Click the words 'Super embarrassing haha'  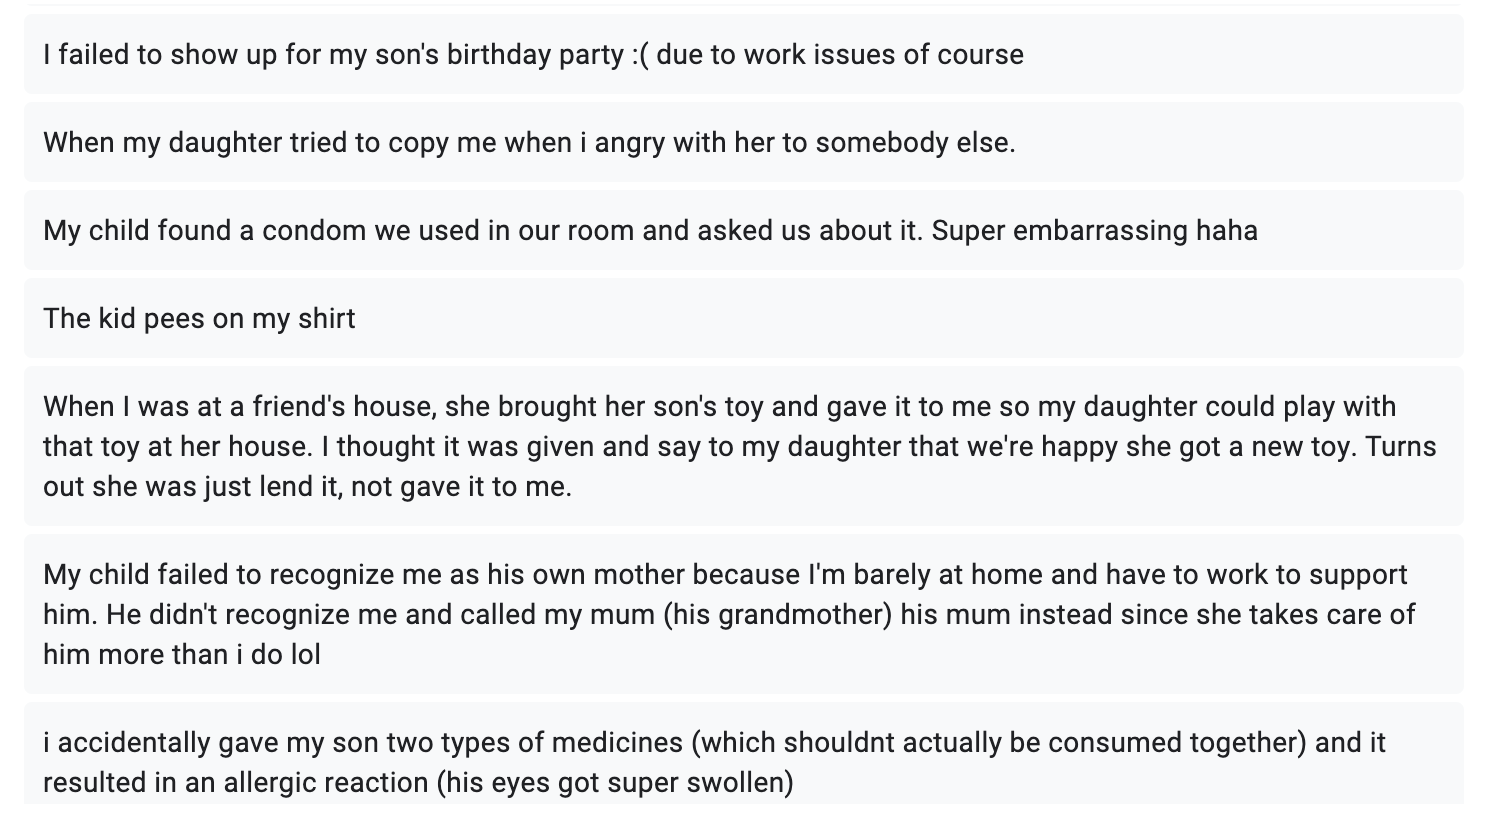coord(1095,230)
